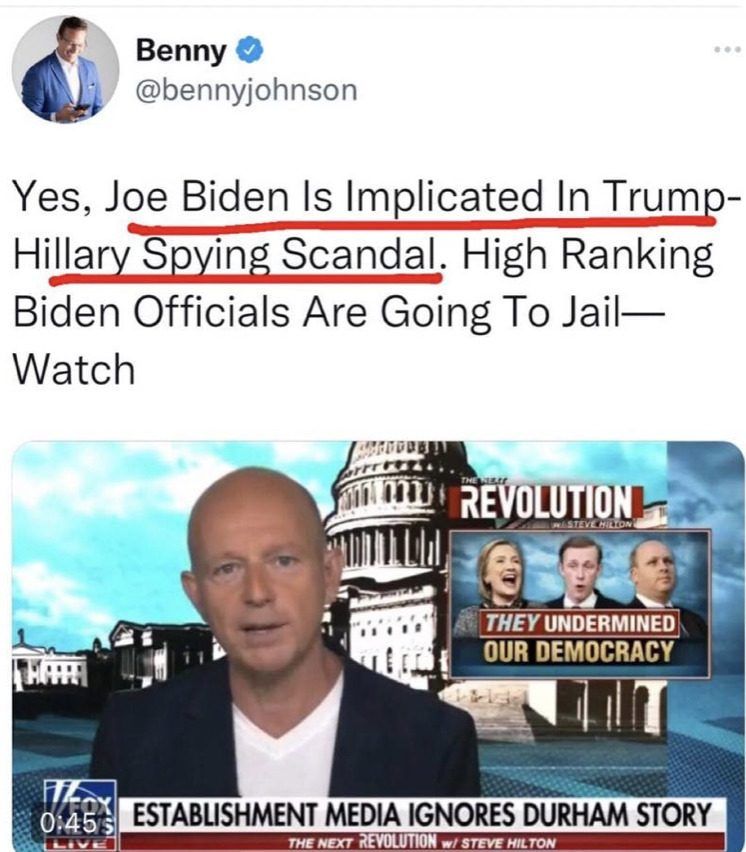Click the blue verified badge
This screenshot has height=852, width=746.
click(249, 51)
